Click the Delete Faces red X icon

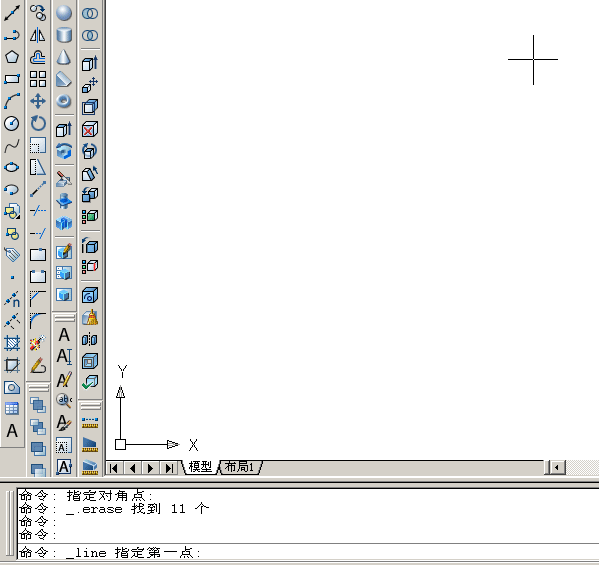[90, 130]
